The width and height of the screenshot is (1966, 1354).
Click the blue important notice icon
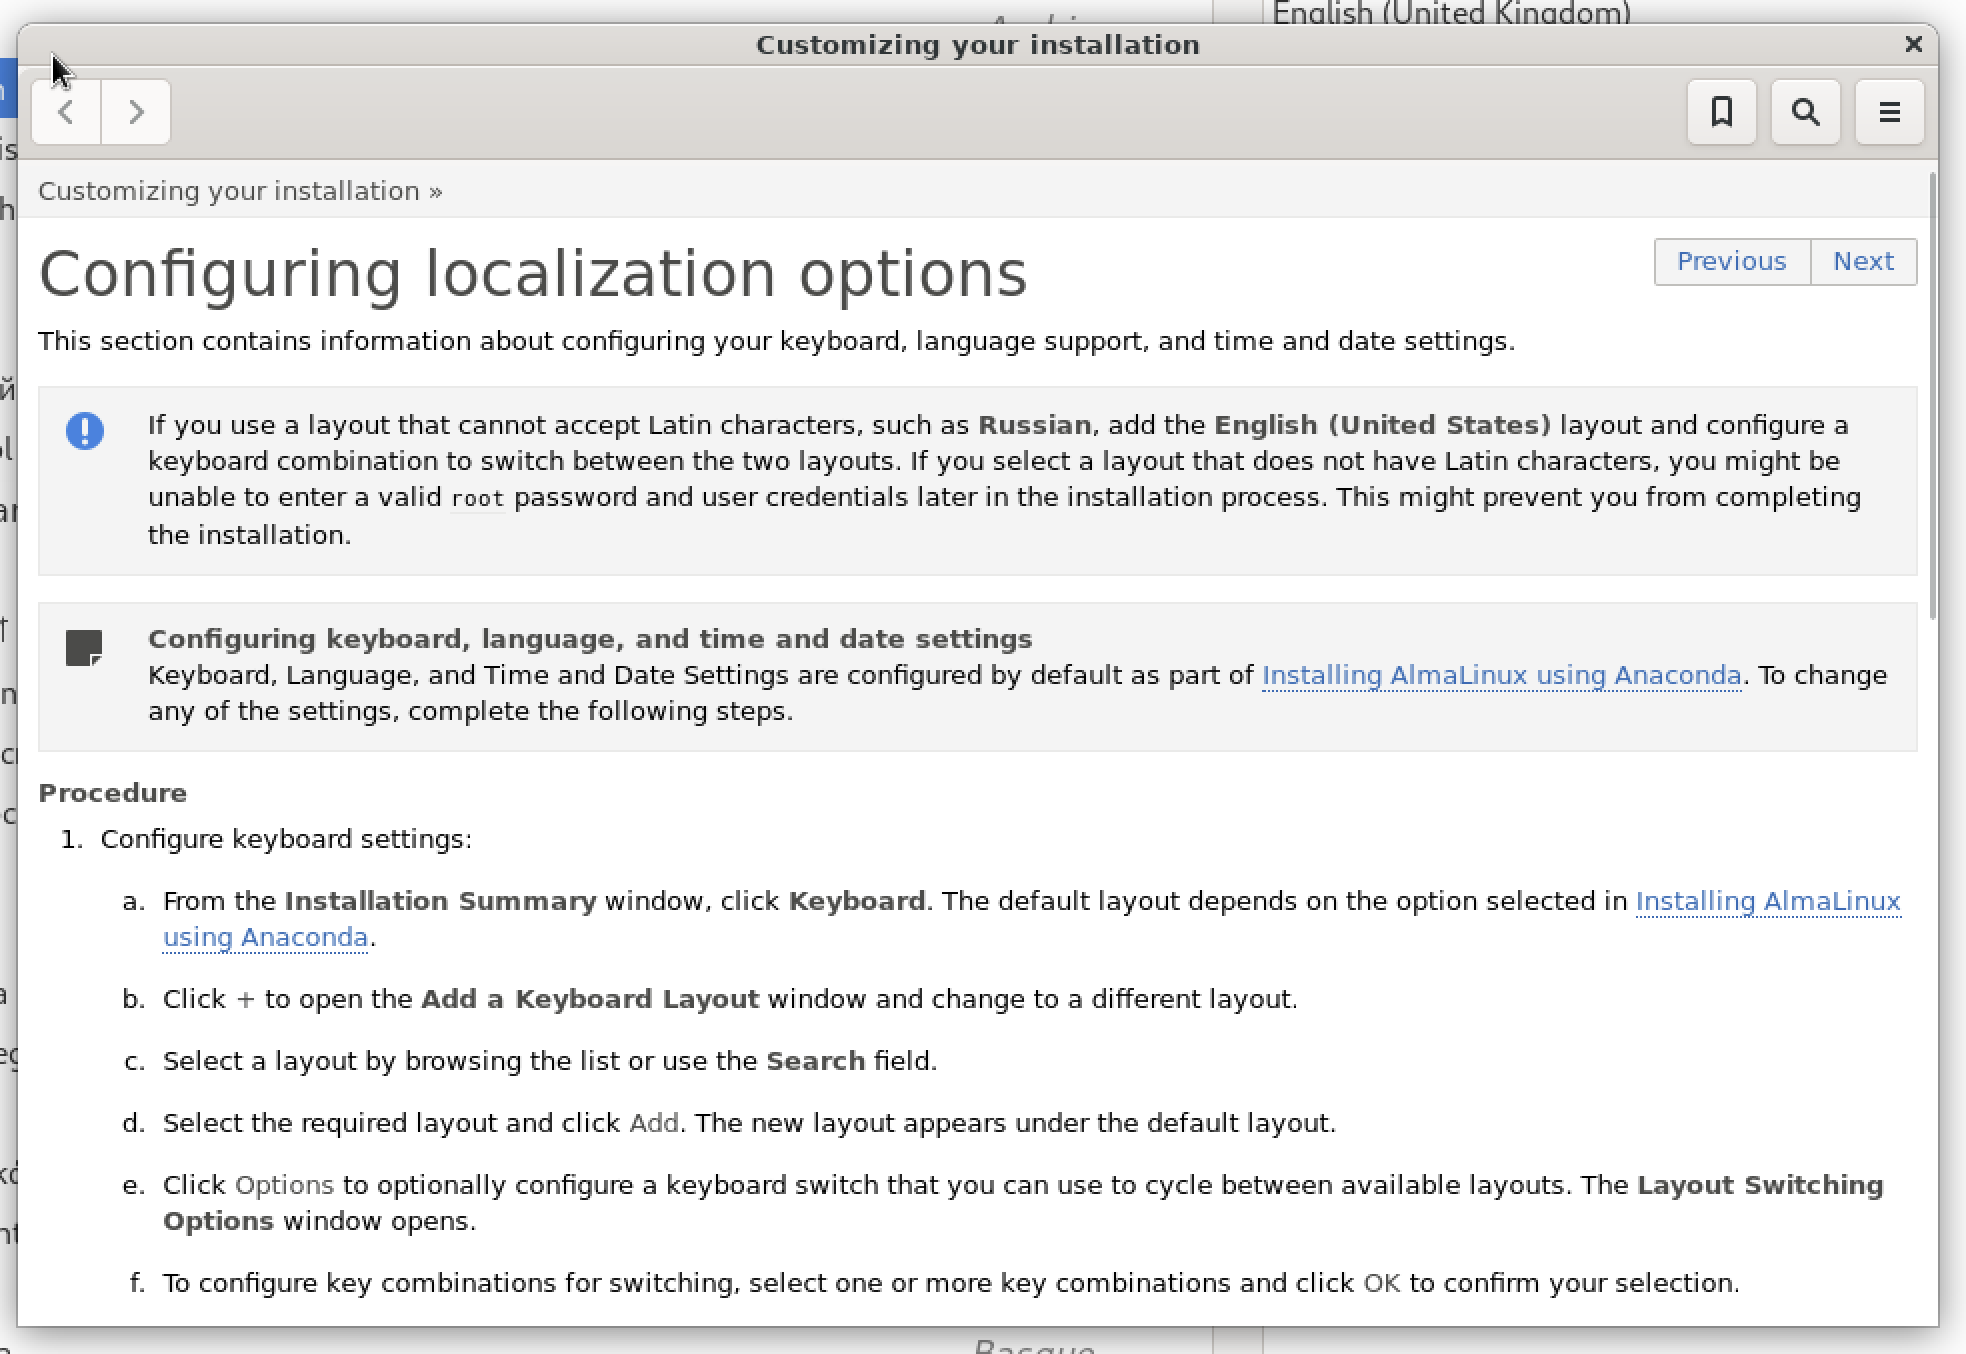click(x=85, y=431)
